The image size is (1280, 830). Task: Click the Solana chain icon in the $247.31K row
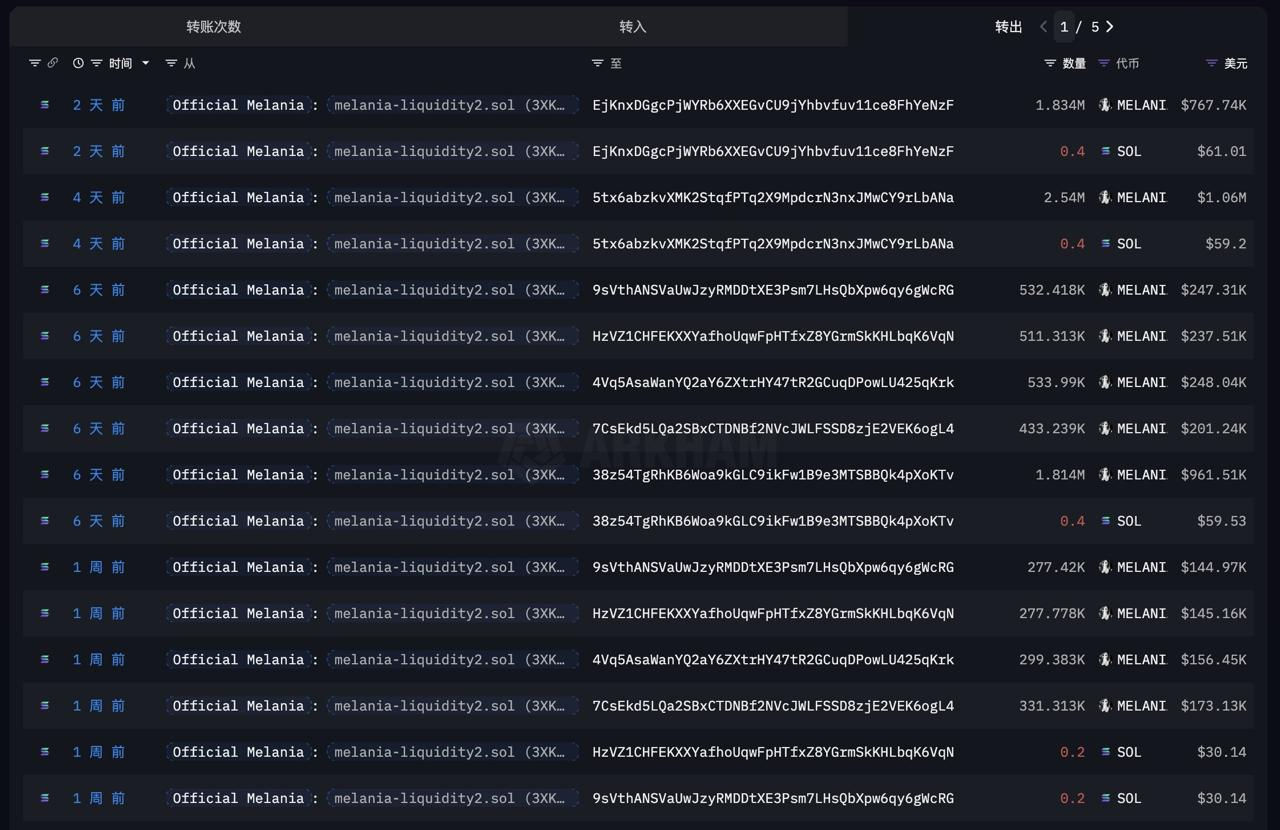pos(44,290)
